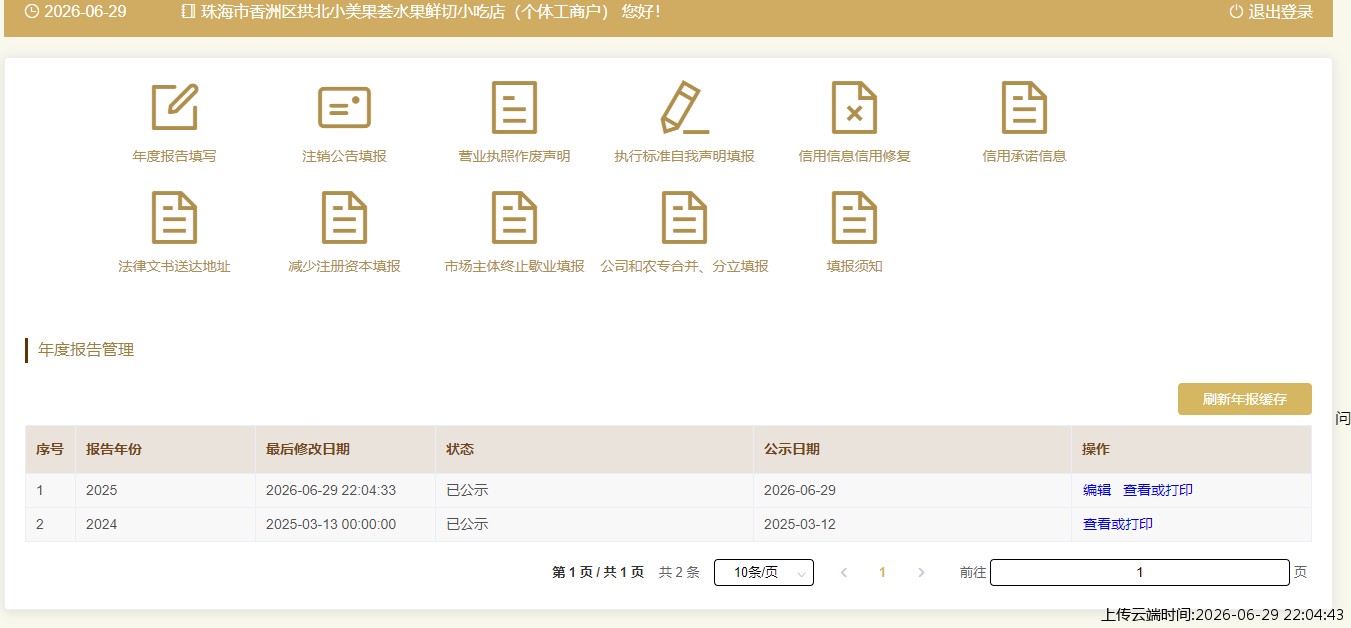Open 查看或打印 for 2024 report

pyautogui.click(x=1118, y=524)
